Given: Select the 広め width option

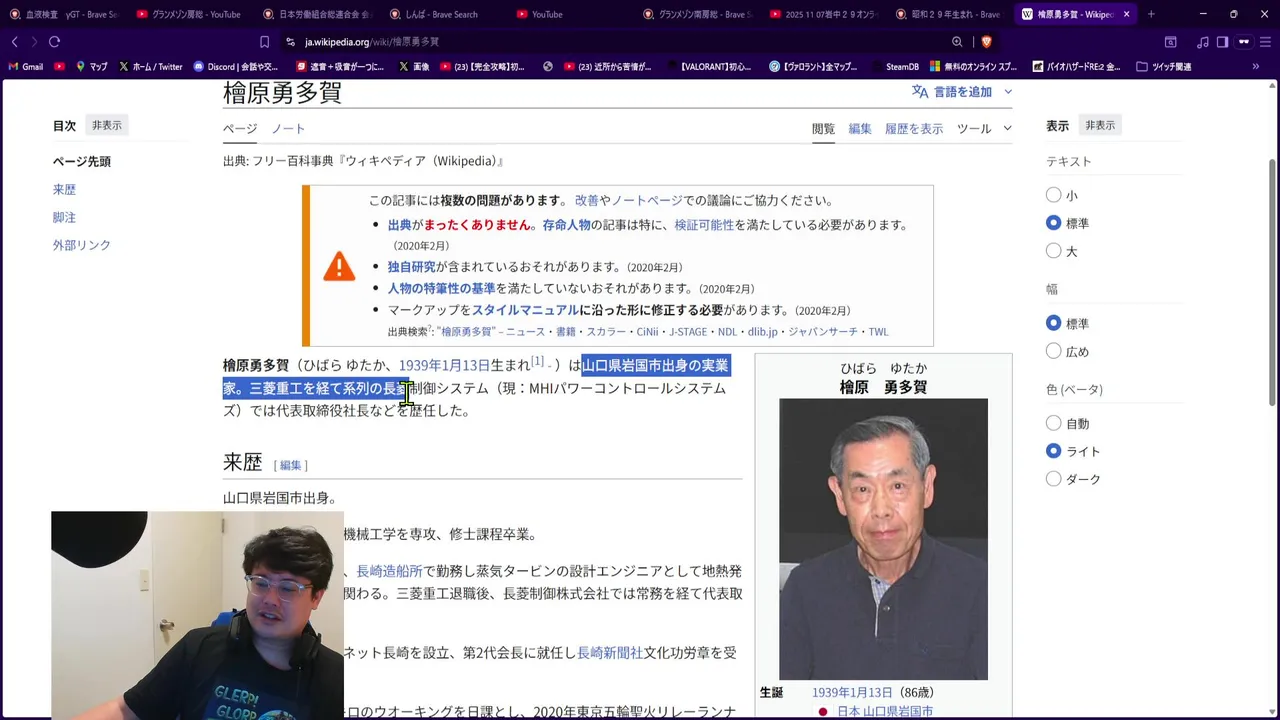Looking at the screenshot, I should tap(1054, 351).
